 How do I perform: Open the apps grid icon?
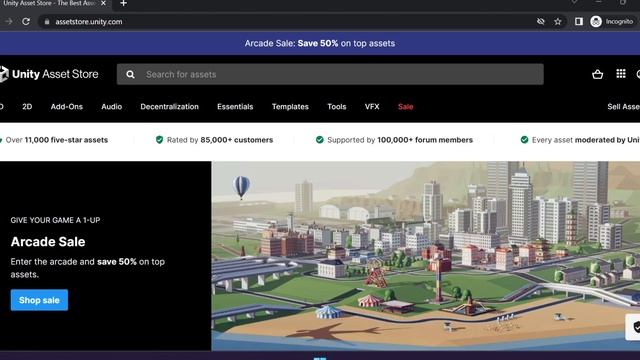[x=621, y=74]
